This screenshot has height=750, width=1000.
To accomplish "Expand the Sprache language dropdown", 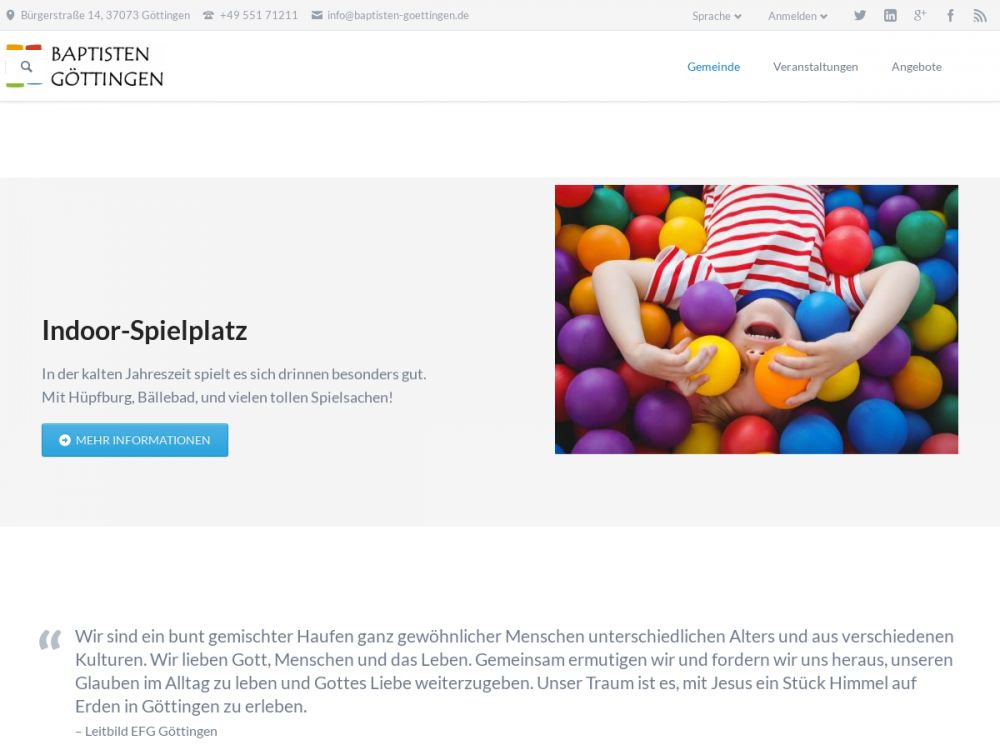I will [x=717, y=16].
